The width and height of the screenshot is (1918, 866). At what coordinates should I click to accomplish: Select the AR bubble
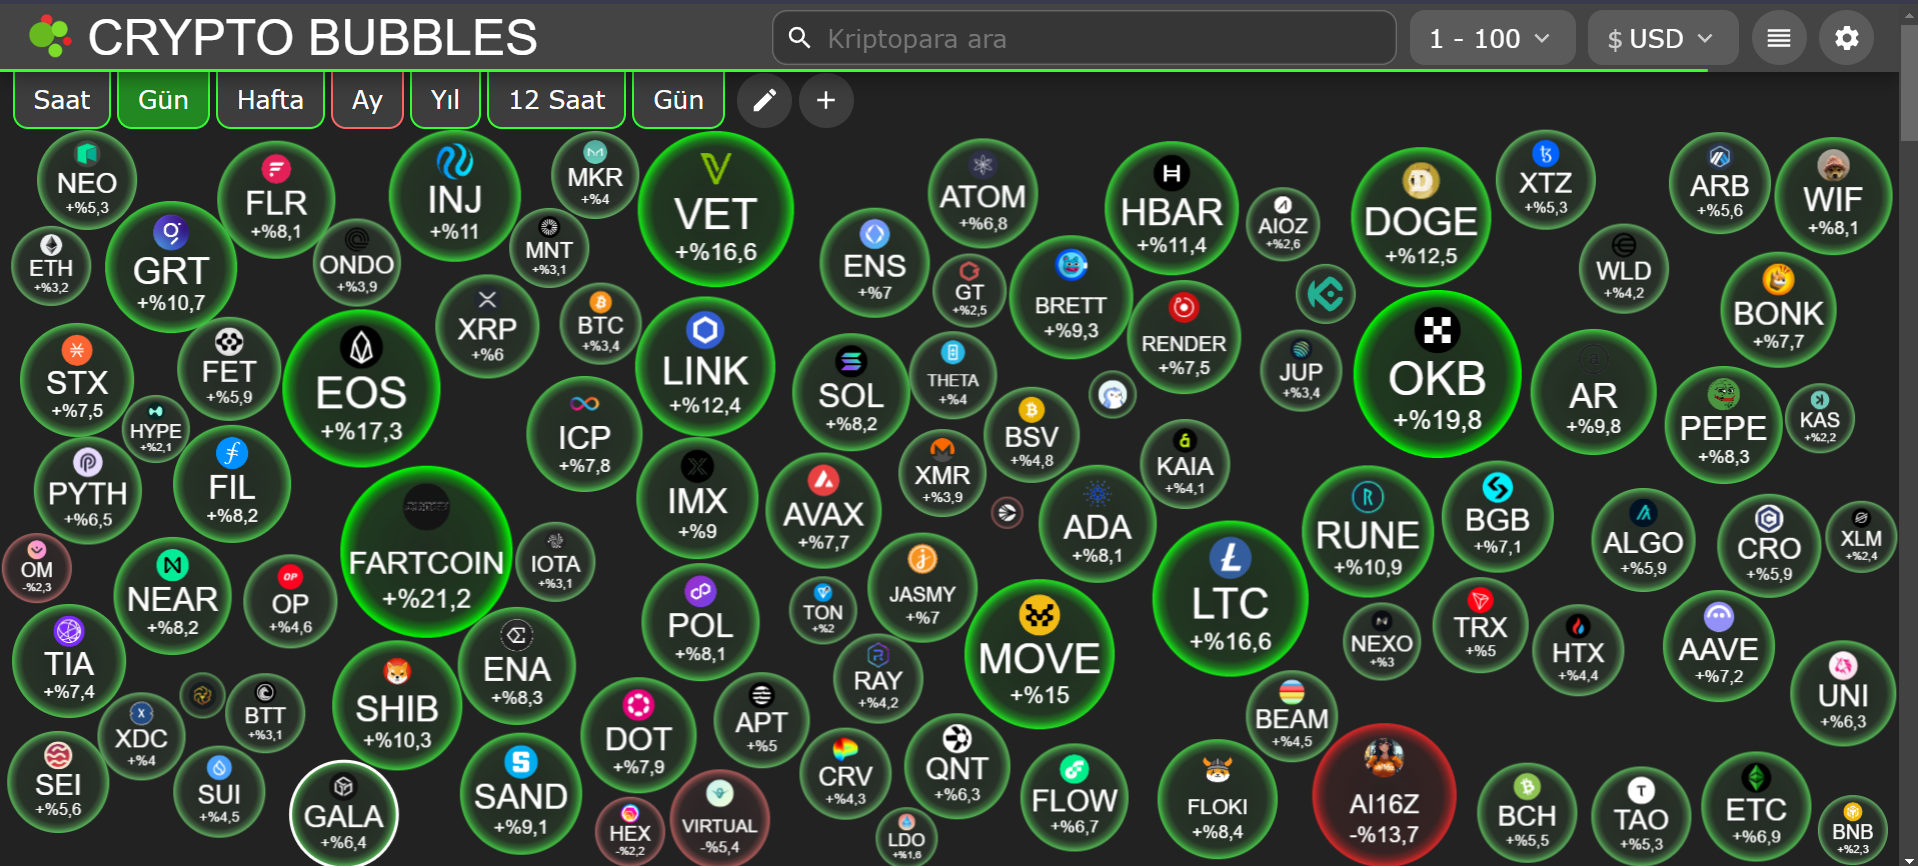[1593, 392]
